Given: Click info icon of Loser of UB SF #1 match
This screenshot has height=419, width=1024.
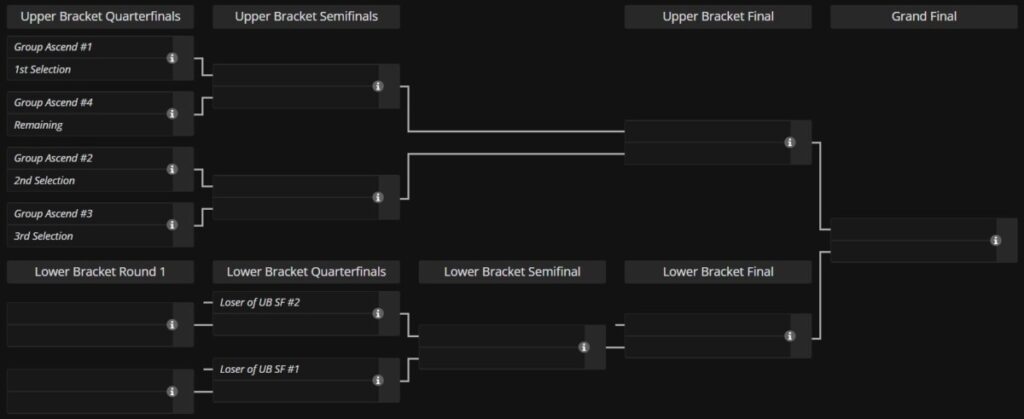Looking at the screenshot, I should pos(378,380).
